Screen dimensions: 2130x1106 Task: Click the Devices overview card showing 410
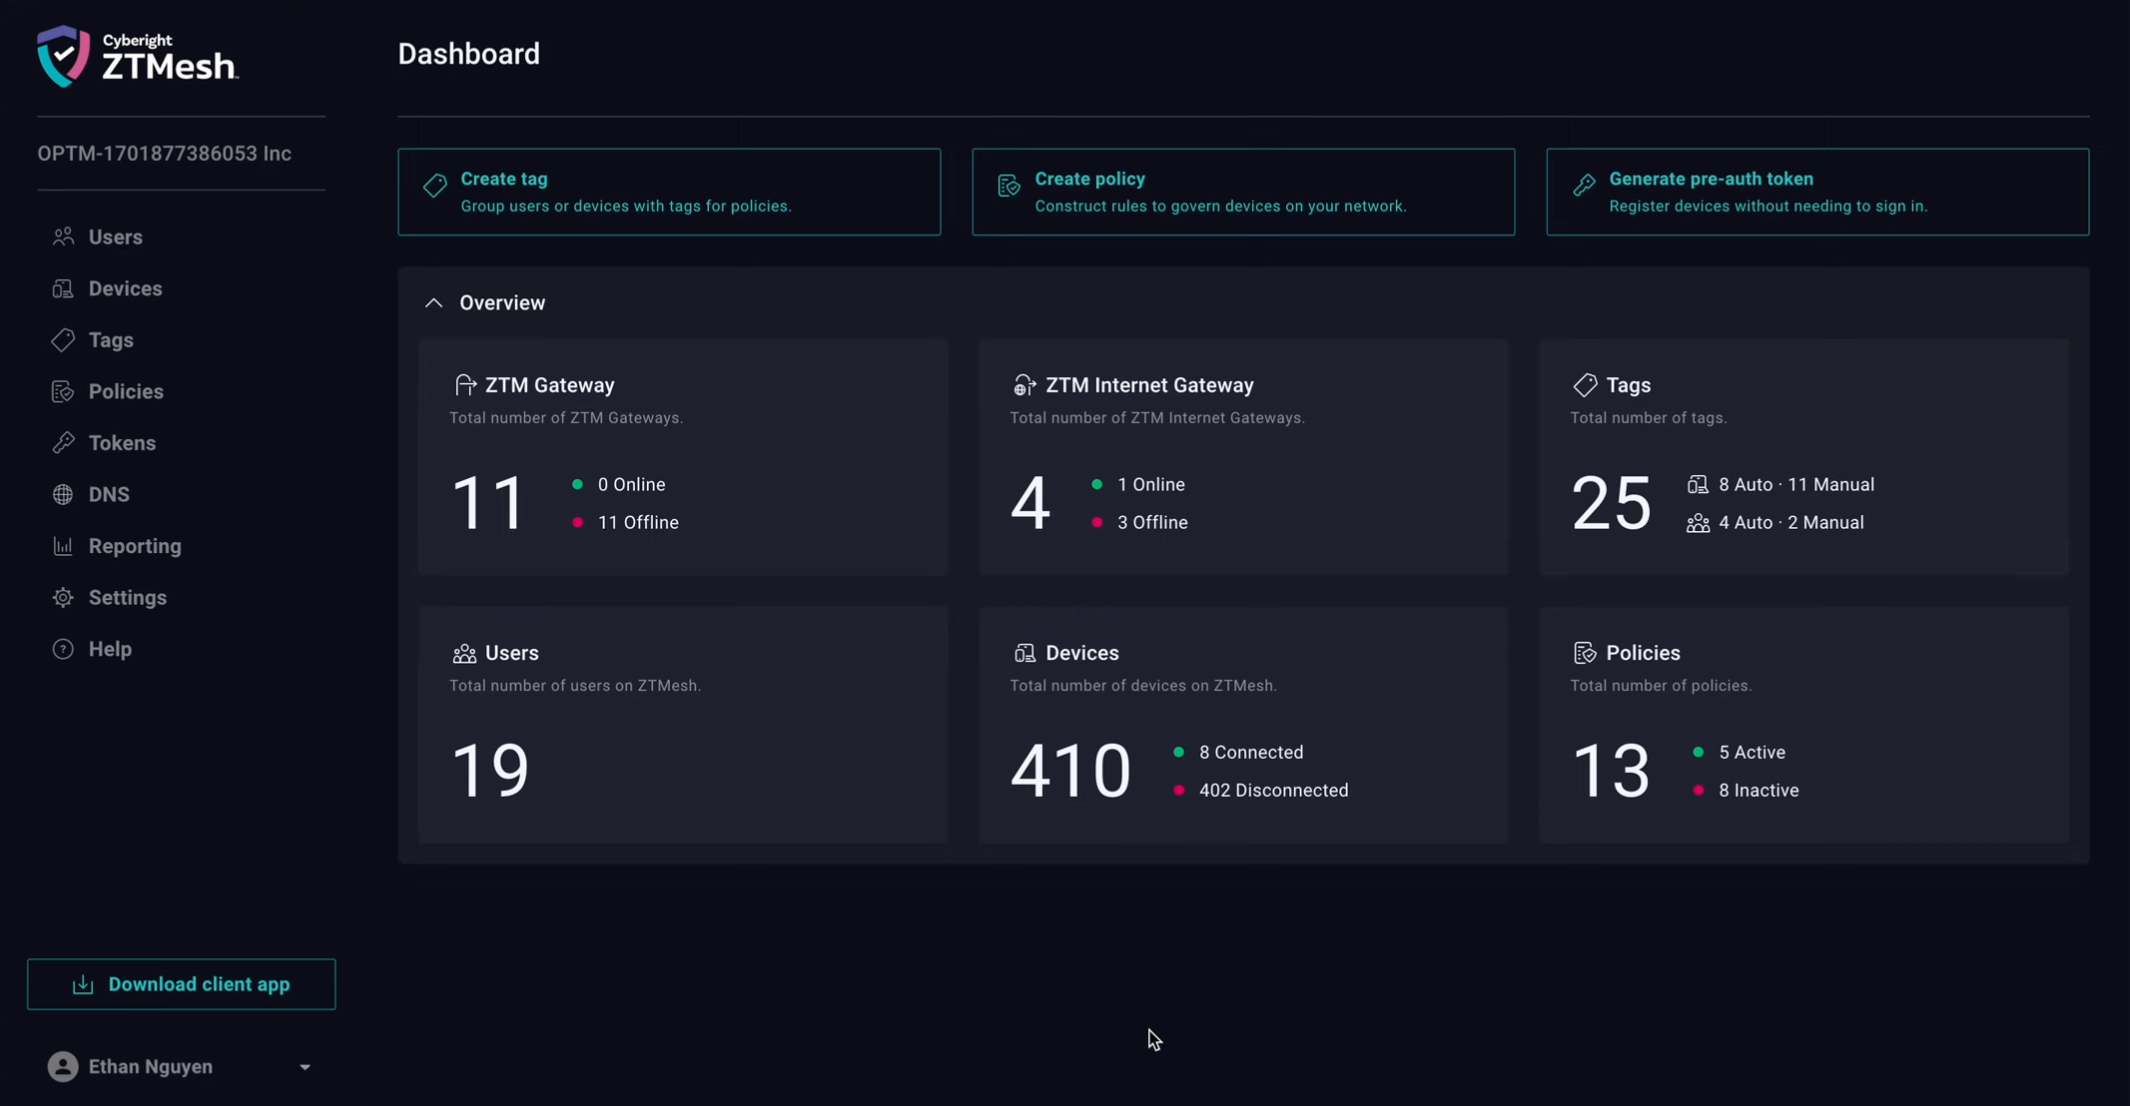click(x=1243, y=725)
